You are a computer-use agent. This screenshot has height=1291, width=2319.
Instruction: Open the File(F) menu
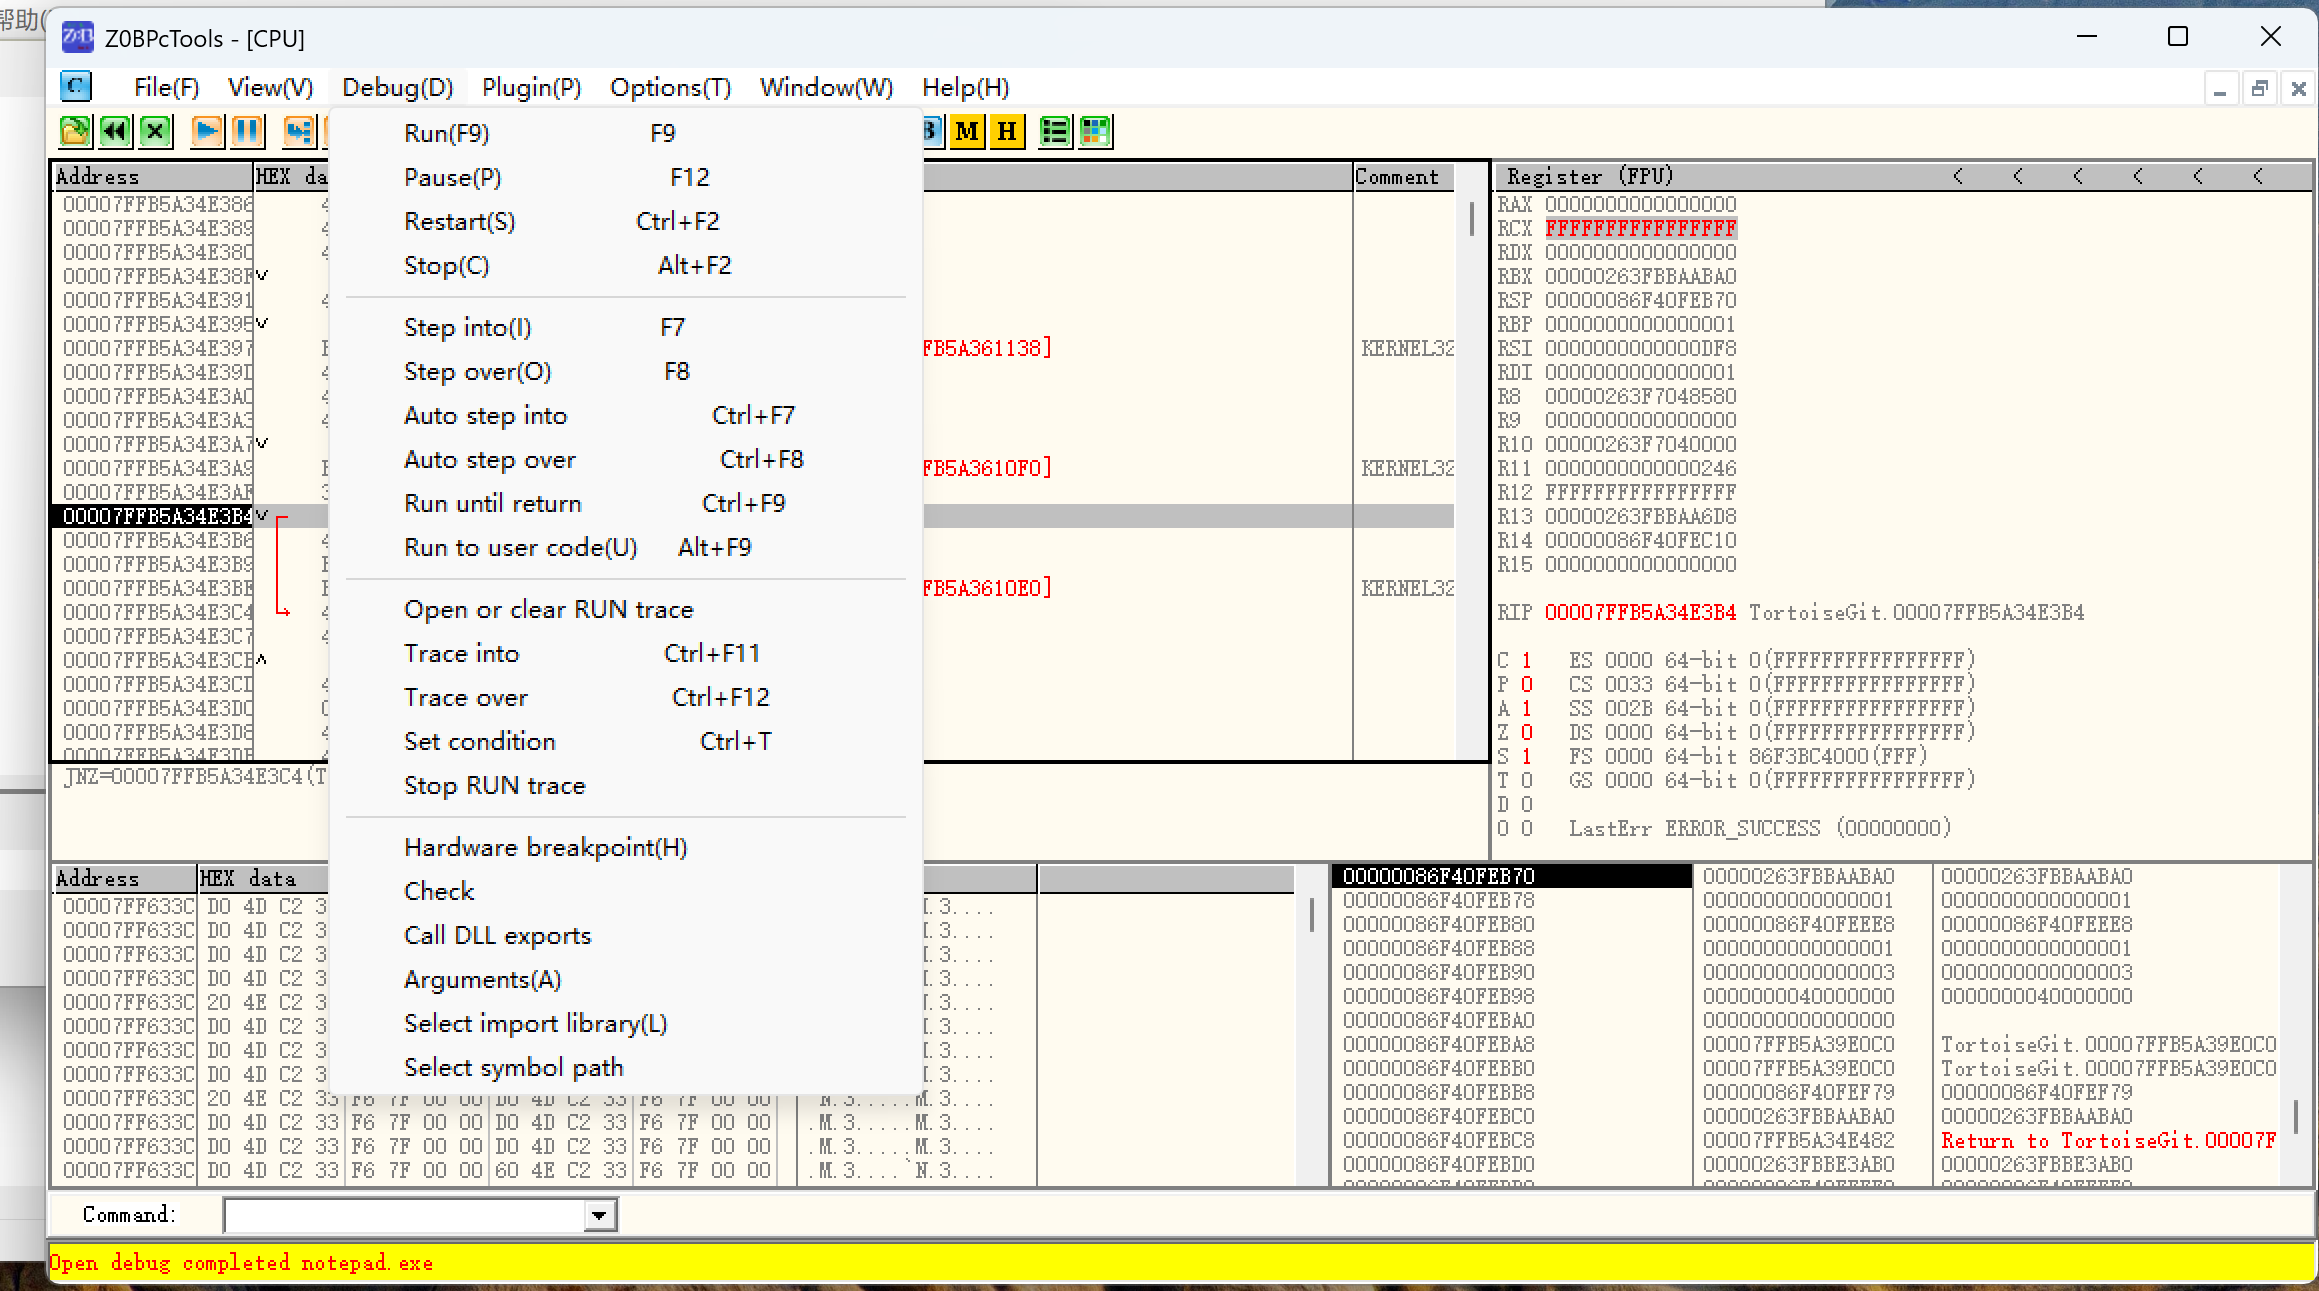[x=166, y=87]
